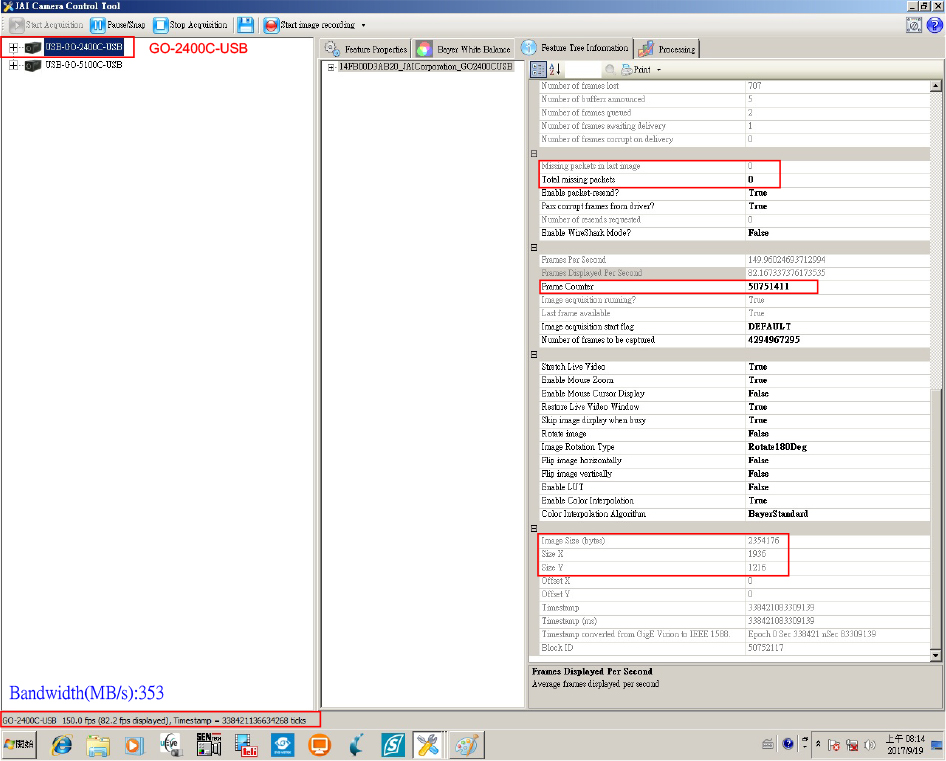Click the Pause/Snap toolbar icon
Screen dimensions: 946x761
coord(99,24)
